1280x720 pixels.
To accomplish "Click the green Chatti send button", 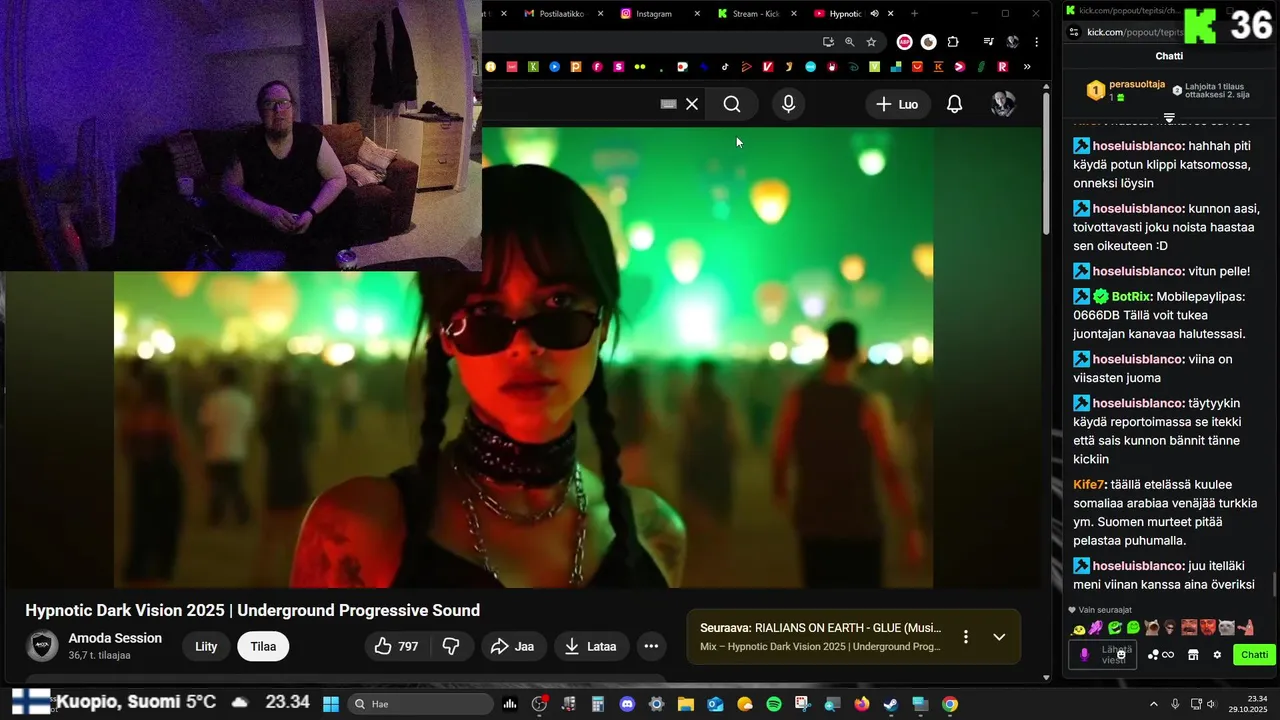I will click(1254, 655).
